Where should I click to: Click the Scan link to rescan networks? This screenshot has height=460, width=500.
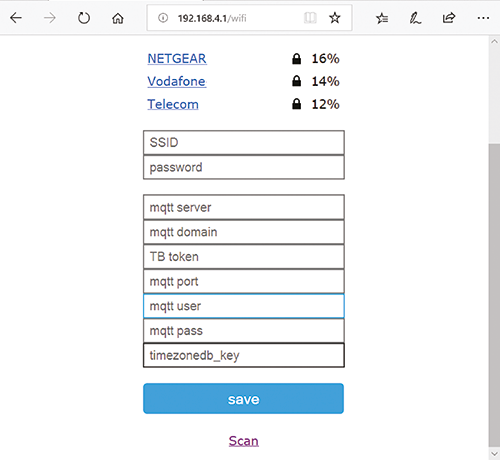click(x=244, y=441)
